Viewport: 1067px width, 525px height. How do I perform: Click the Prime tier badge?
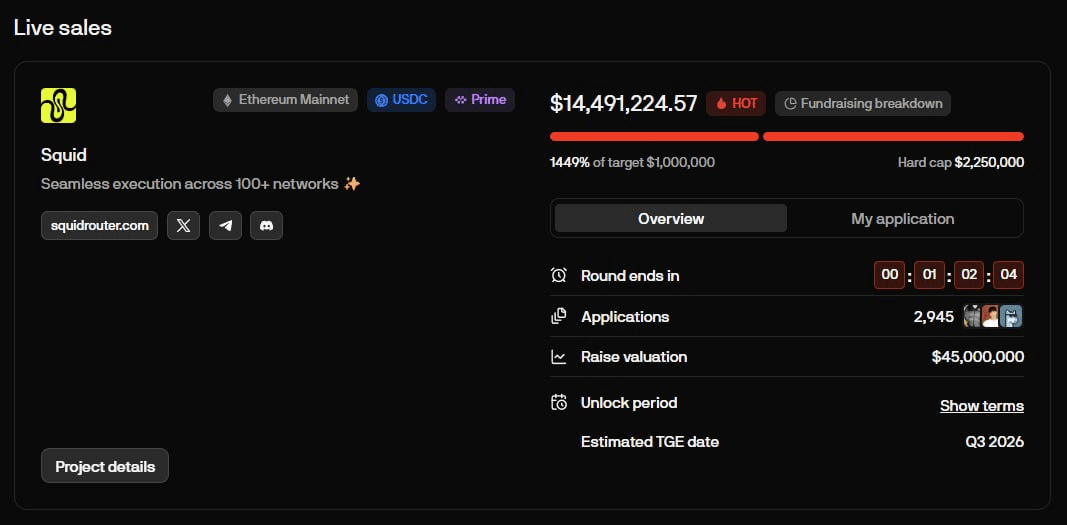480,100
